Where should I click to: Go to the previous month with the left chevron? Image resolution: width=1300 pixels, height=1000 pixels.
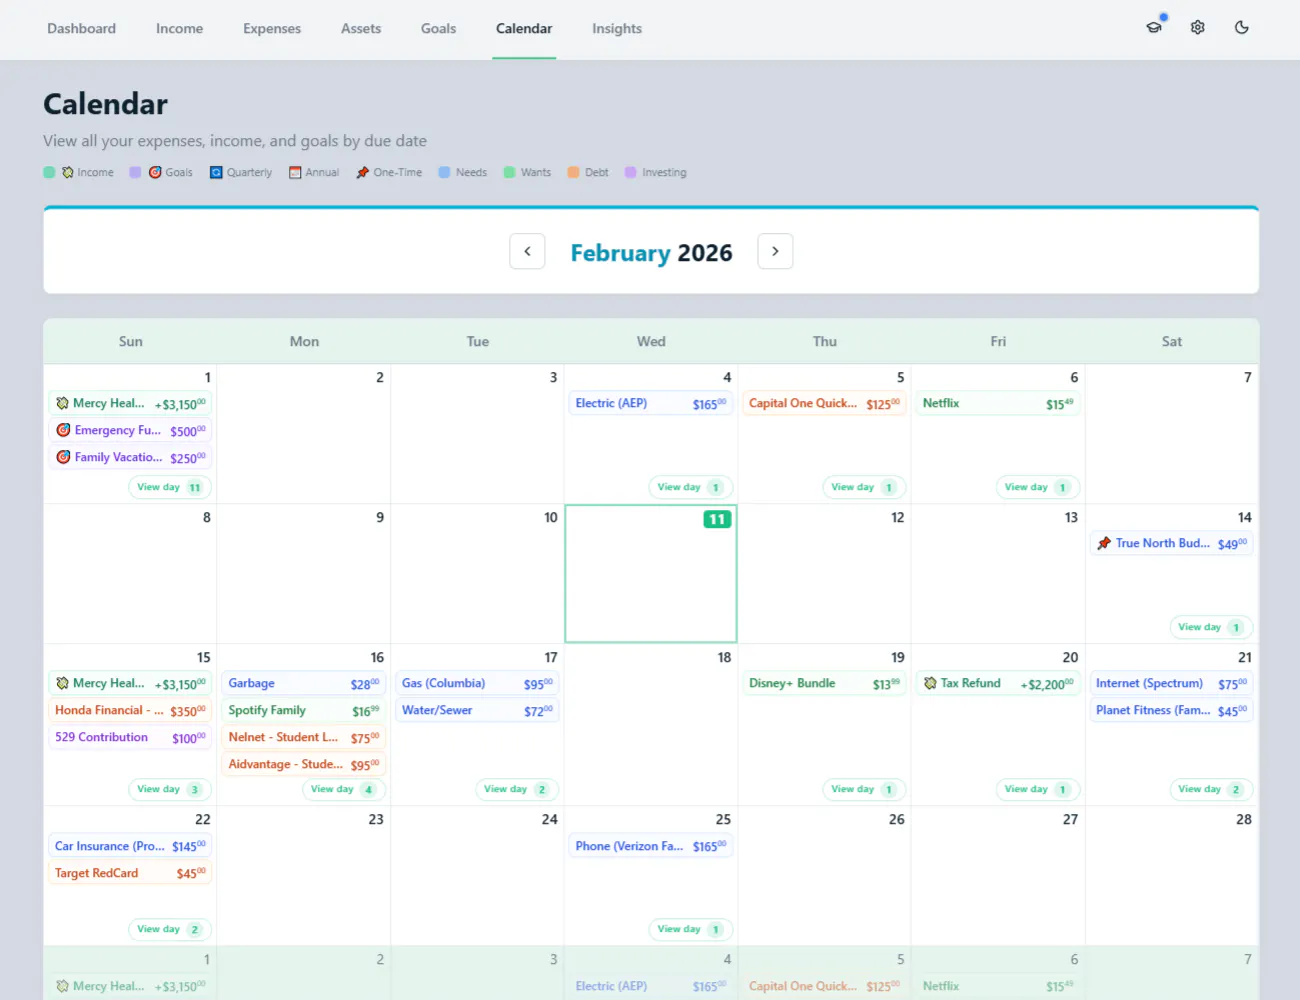click(527, 251)
